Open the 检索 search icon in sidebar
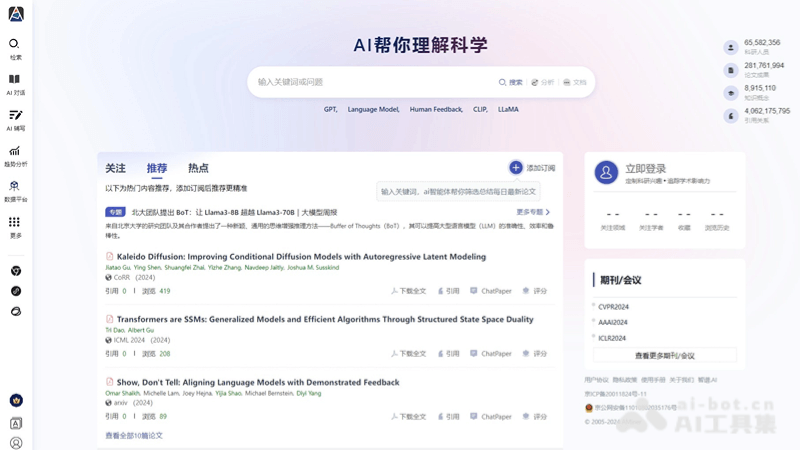 tap(15, 45)
